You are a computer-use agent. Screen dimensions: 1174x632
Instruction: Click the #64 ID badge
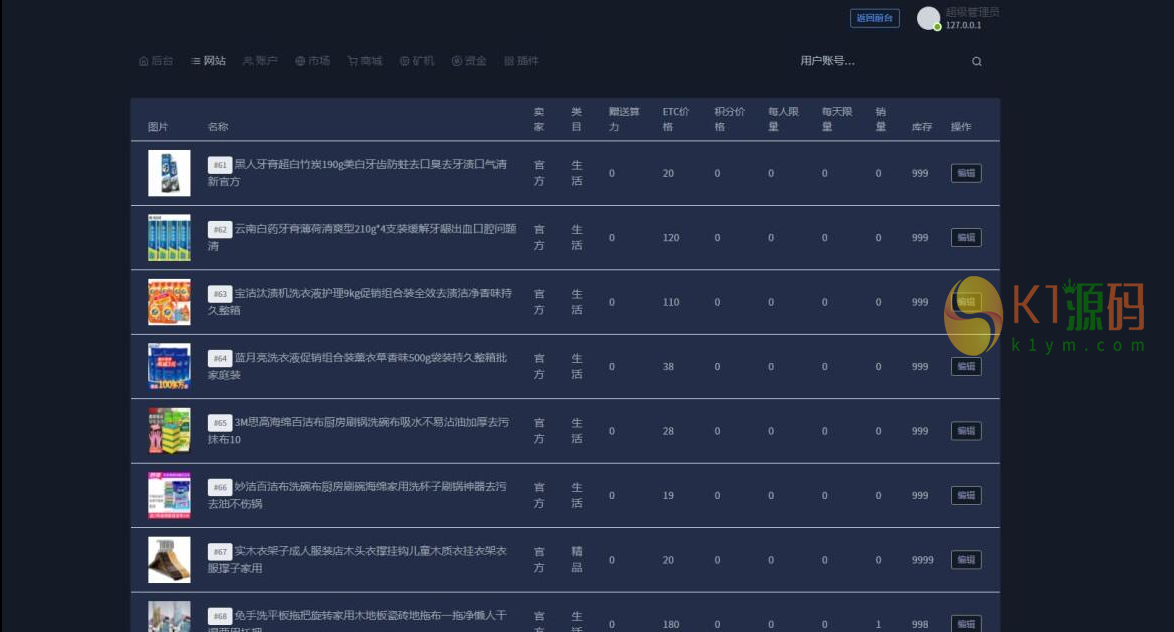click(219, 358)
